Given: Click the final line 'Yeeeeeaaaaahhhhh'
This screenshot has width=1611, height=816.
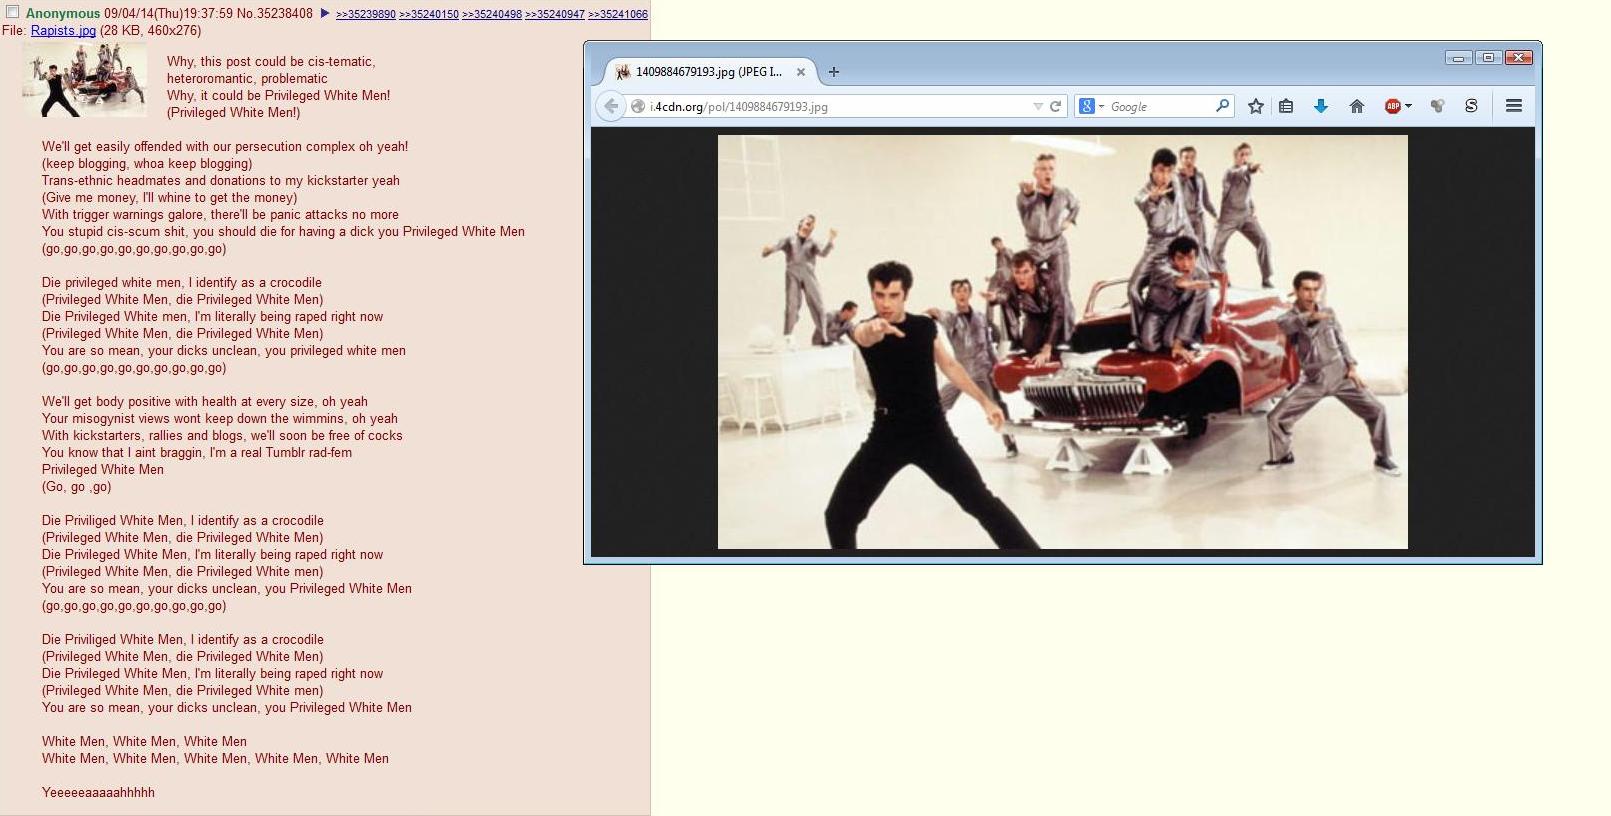Looking at the screenshot, I should pyautogui.click(x=98, y=793).
